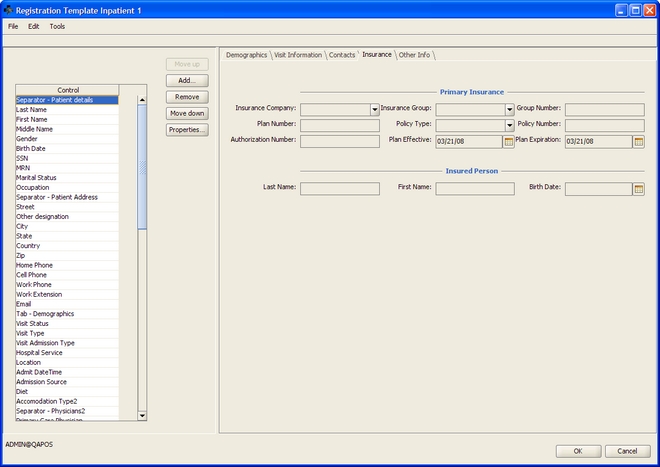Image resolution: width=660 pixels, height=467 pixels.
Task: Click the Group Number input field
Action: (604, 109)
